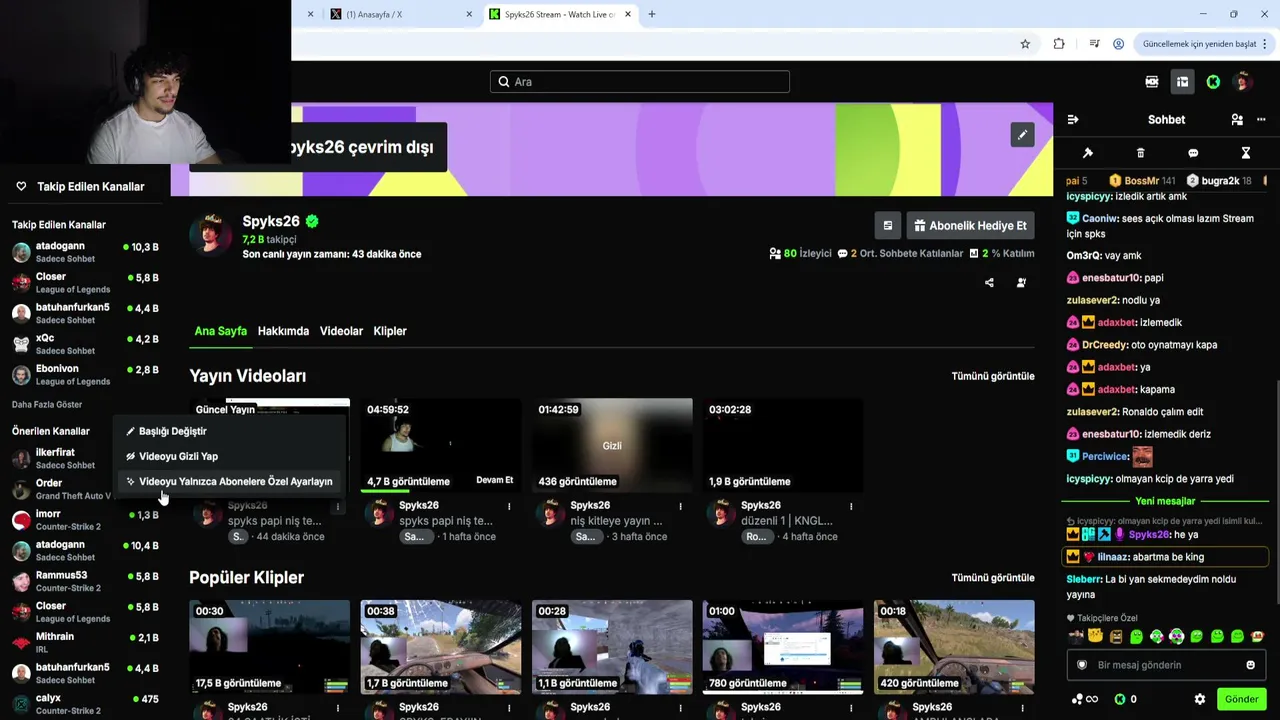This screenshot has height=720, width=1280.
Task: Select the Ana Sayfa channel tab
Action: [221, 331]
